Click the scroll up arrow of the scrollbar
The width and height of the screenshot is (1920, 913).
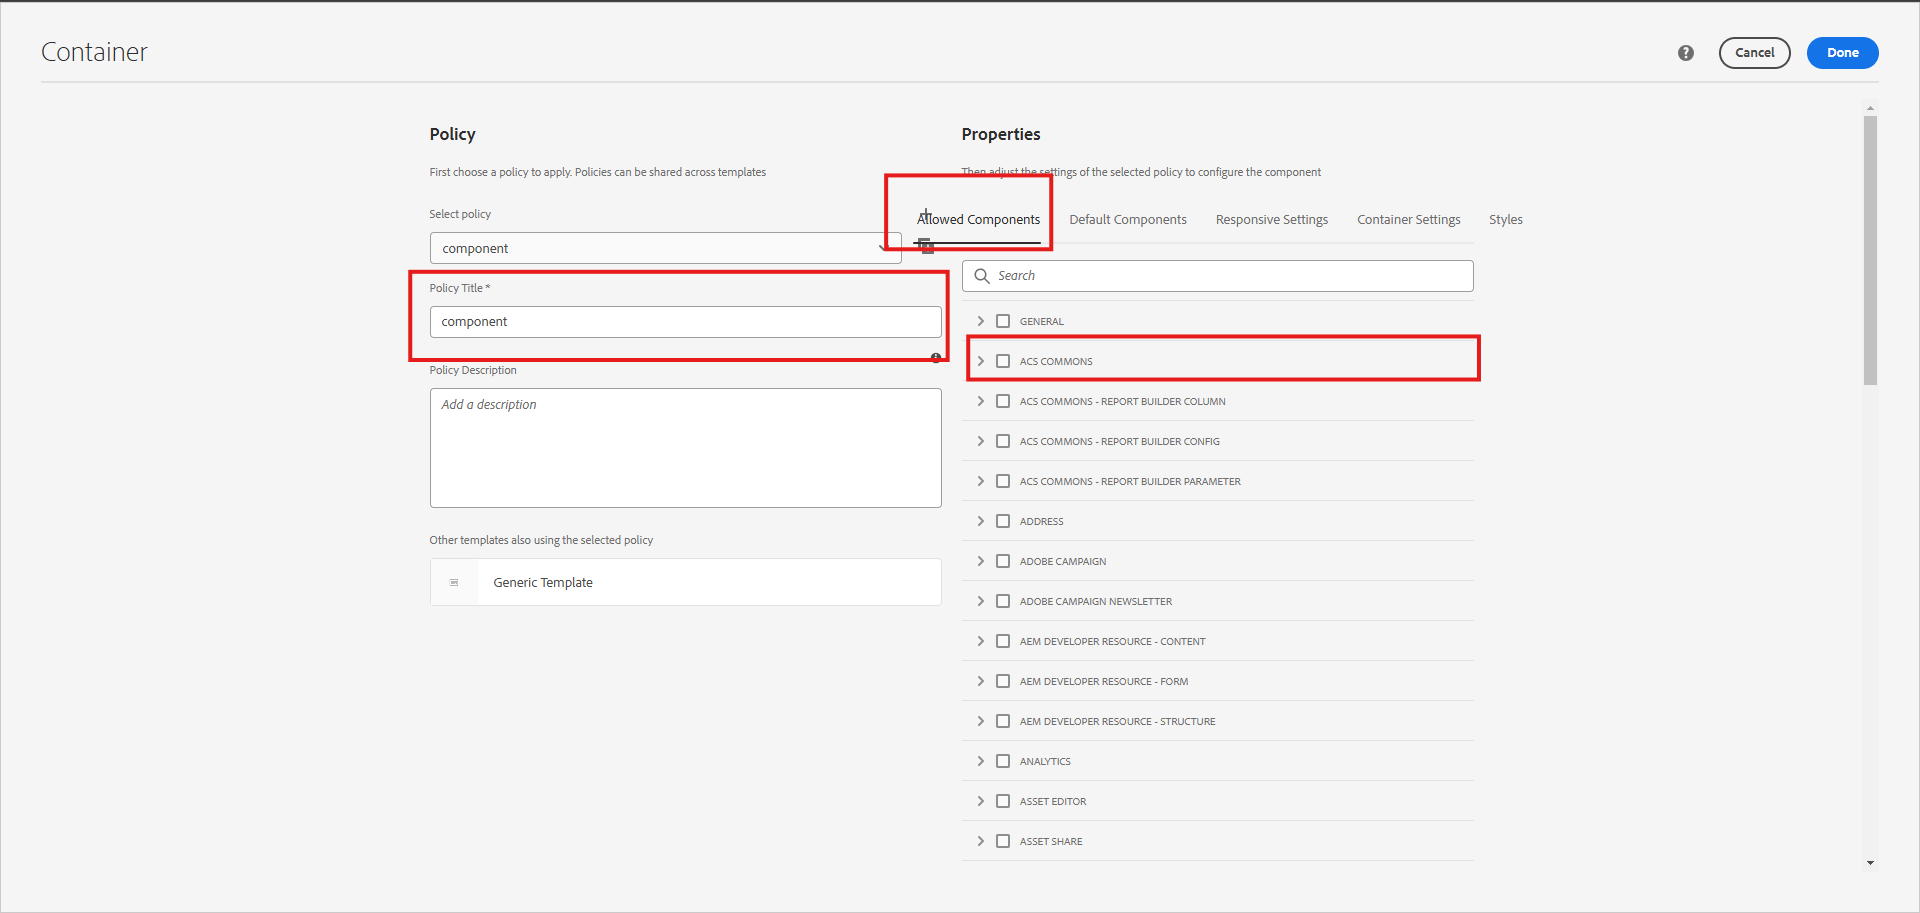[1870, 108]
